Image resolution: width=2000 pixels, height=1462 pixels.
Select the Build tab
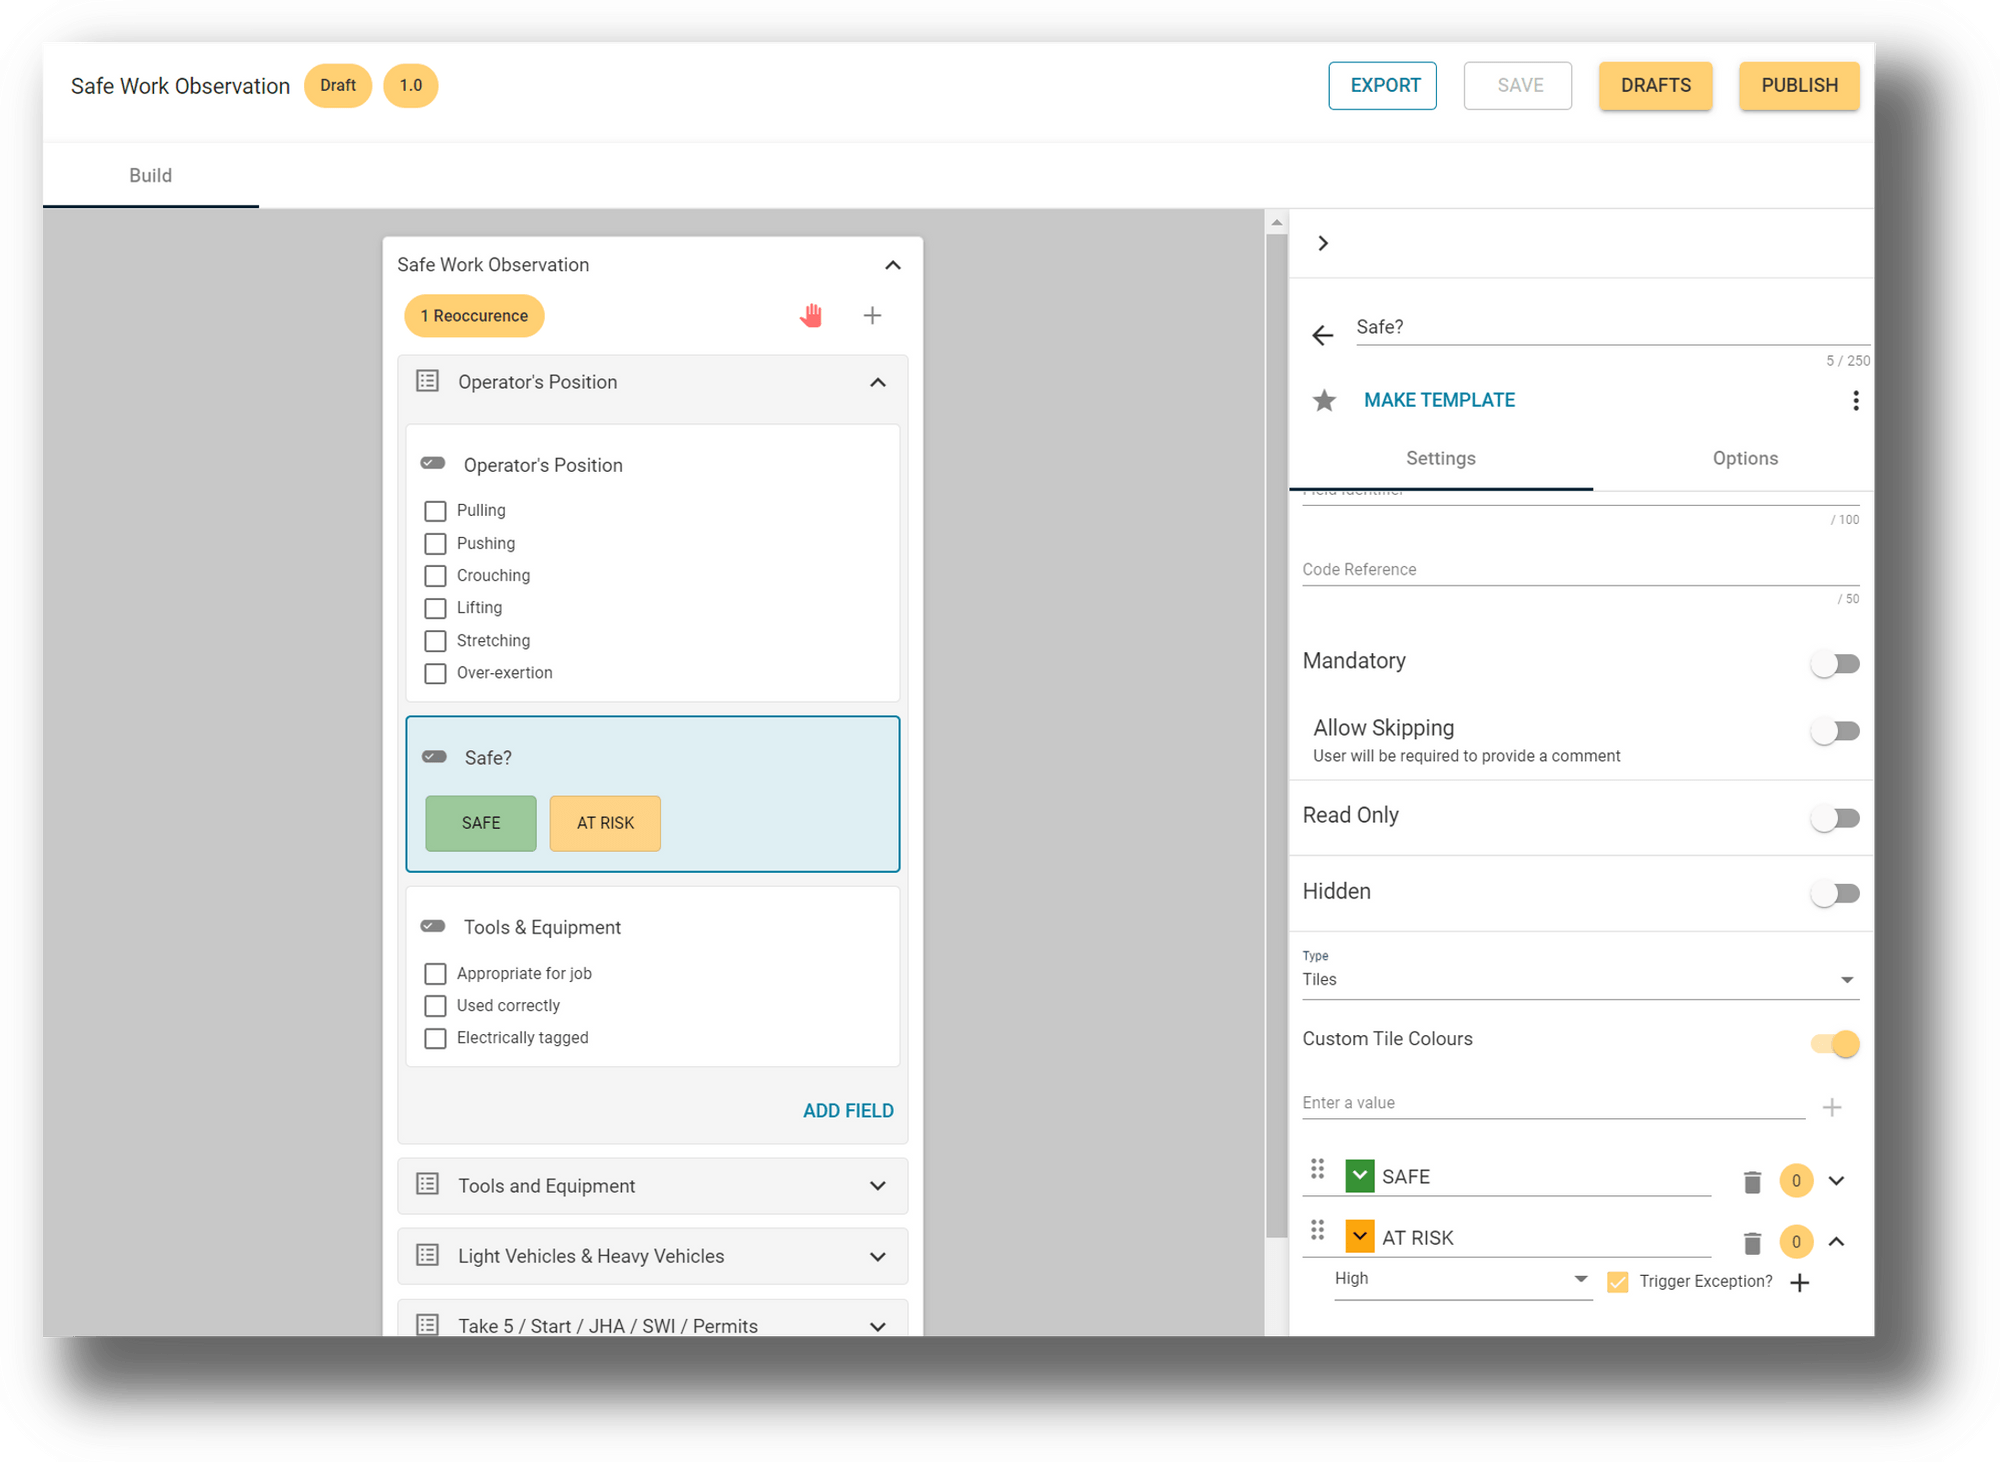[150, 175]
